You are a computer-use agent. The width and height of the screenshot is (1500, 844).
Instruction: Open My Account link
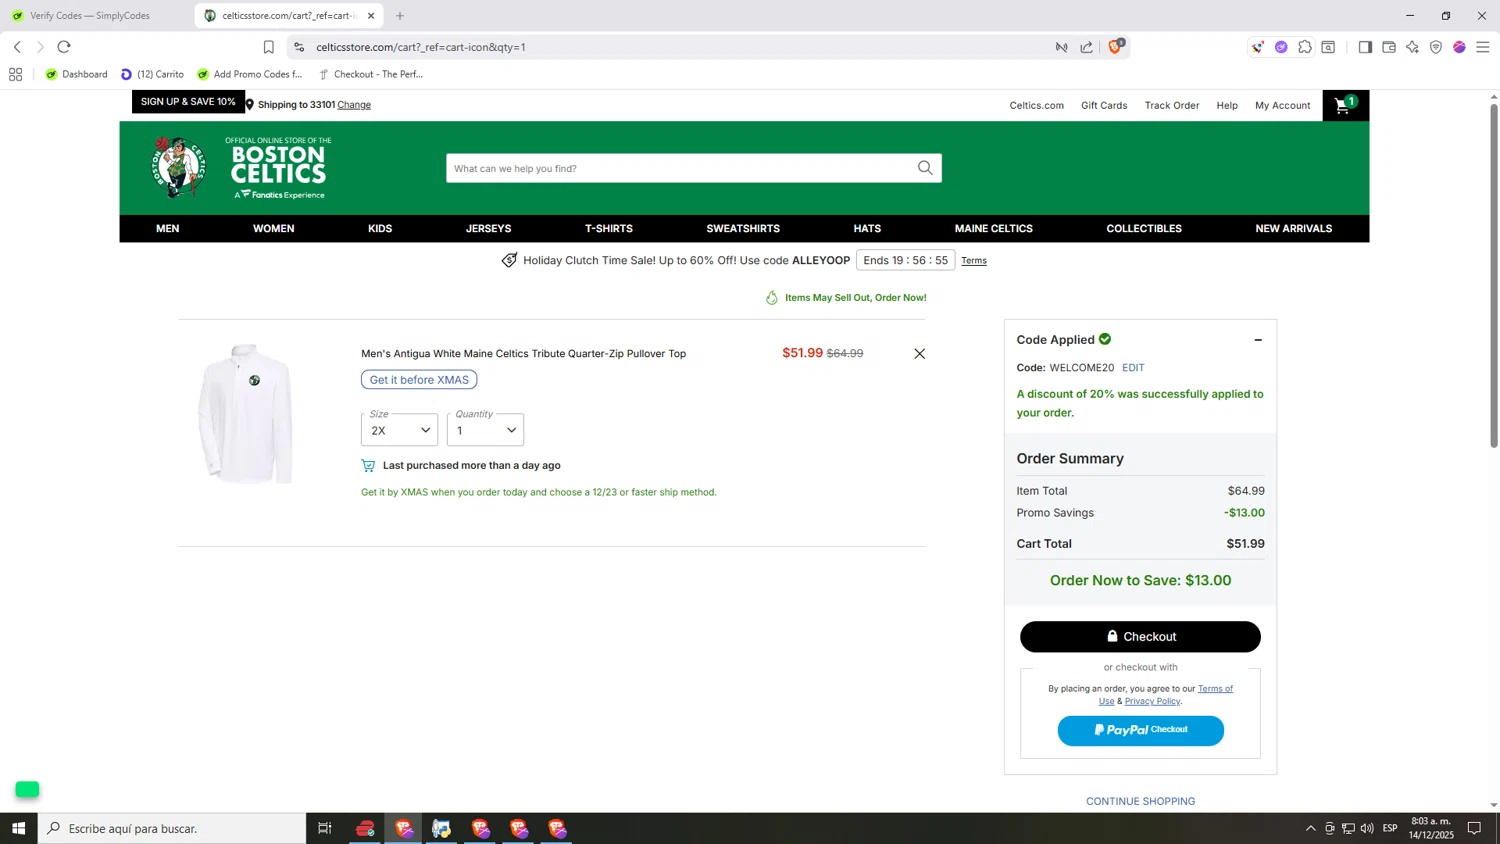coord(1282,105)
